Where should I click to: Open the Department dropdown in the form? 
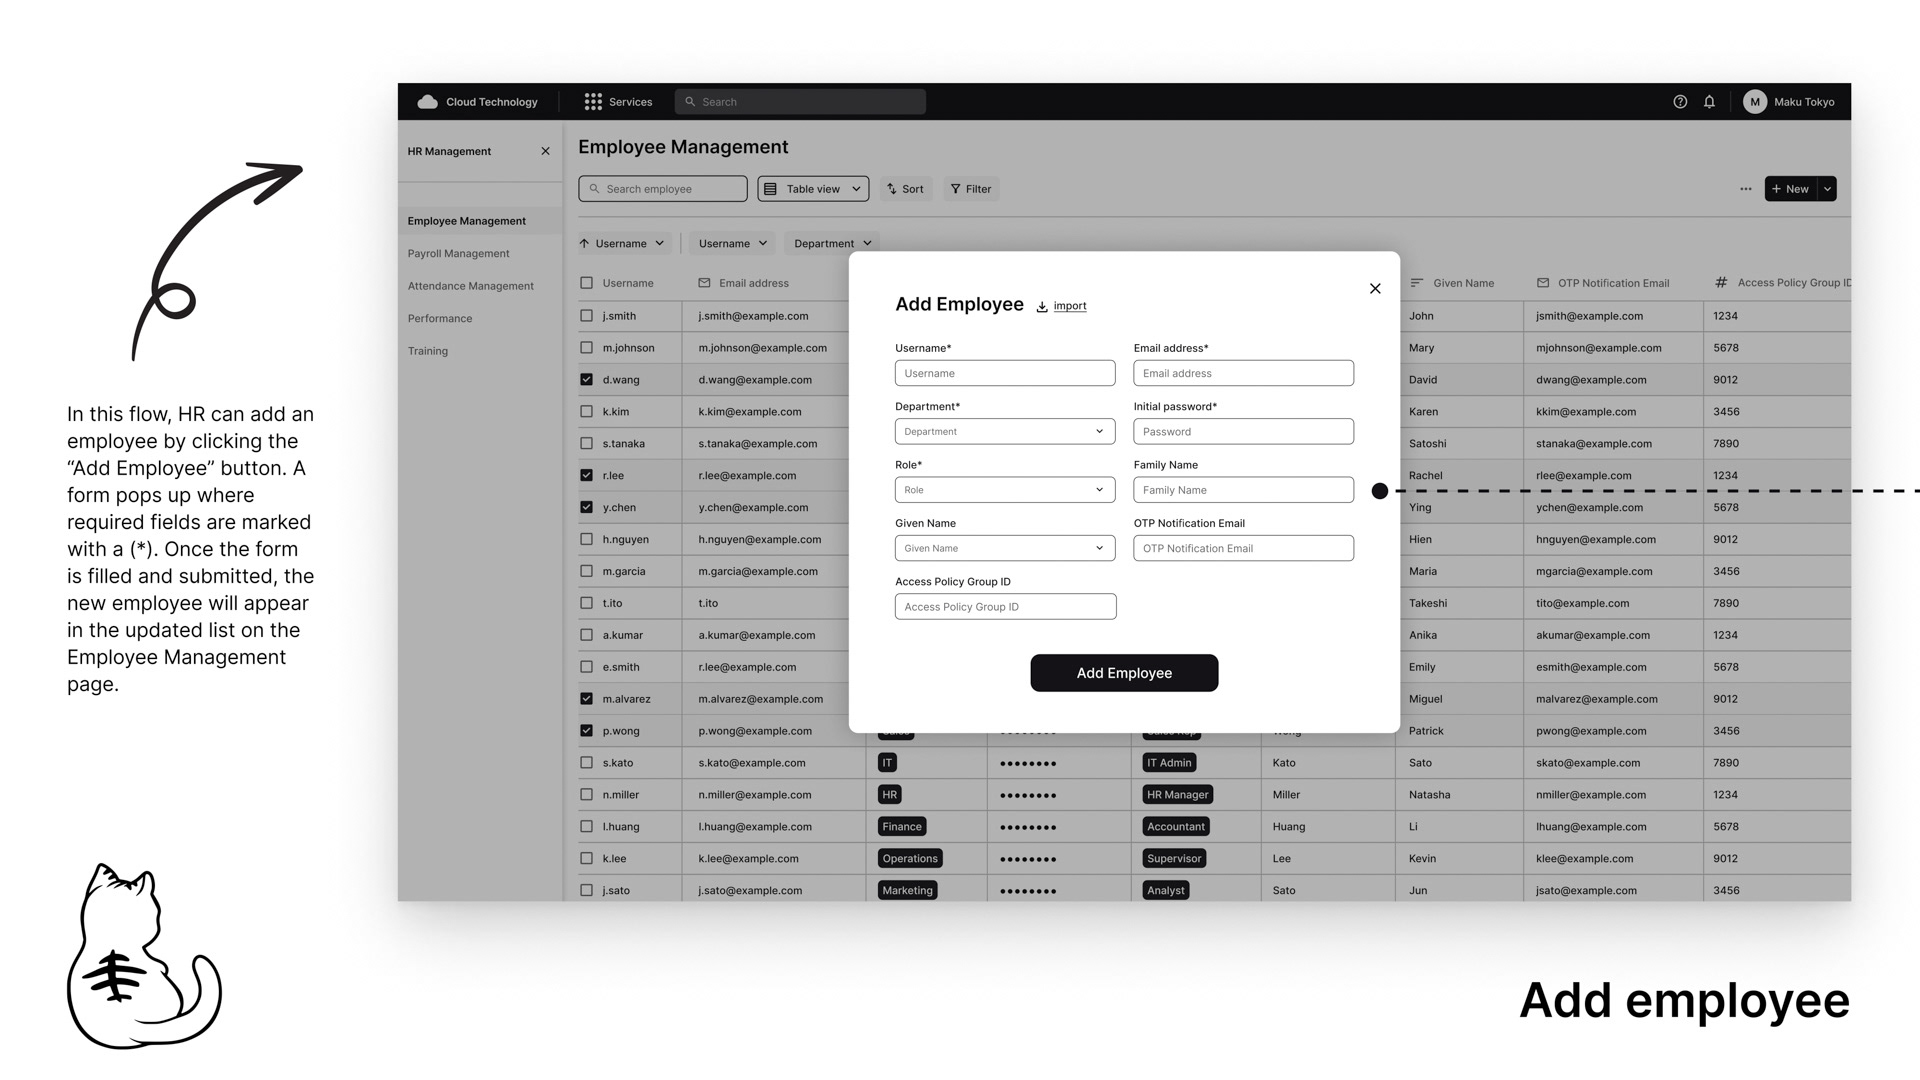coord(1004,432)
